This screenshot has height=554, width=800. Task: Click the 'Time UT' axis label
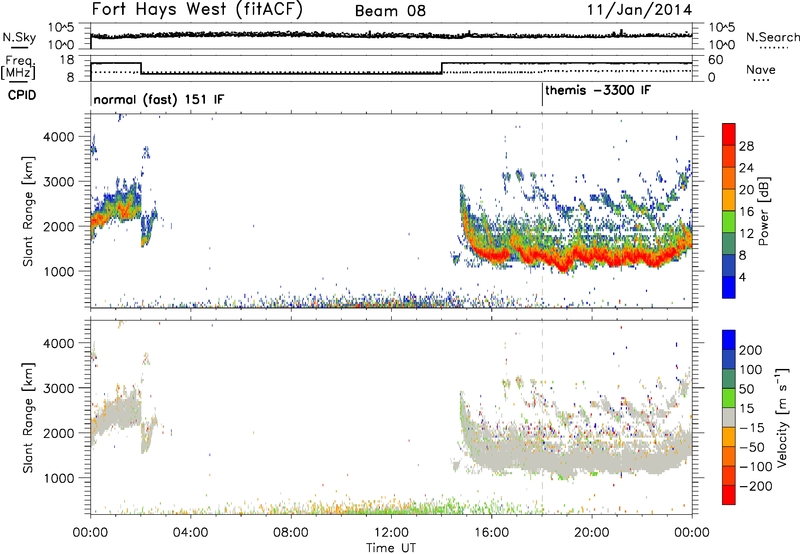pos(391,547)
